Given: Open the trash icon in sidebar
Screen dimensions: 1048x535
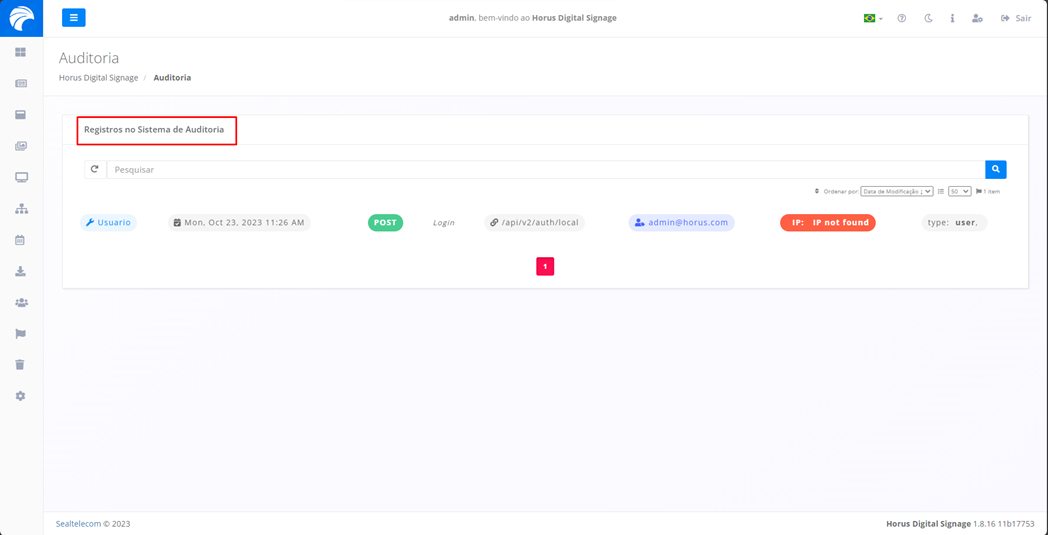Looking at the screenshot, I should pyautogui.click(x=20, y=365).
